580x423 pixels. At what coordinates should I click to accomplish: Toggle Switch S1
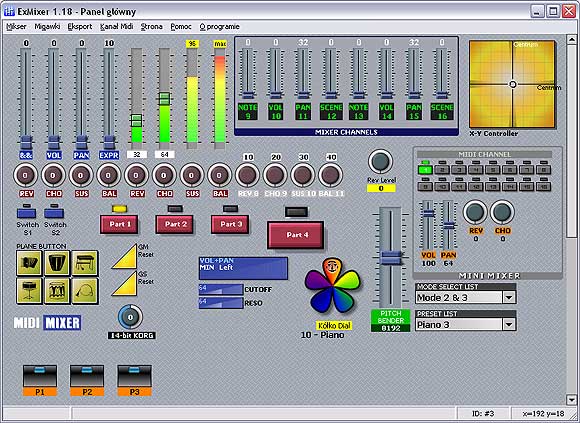point(27,213)
